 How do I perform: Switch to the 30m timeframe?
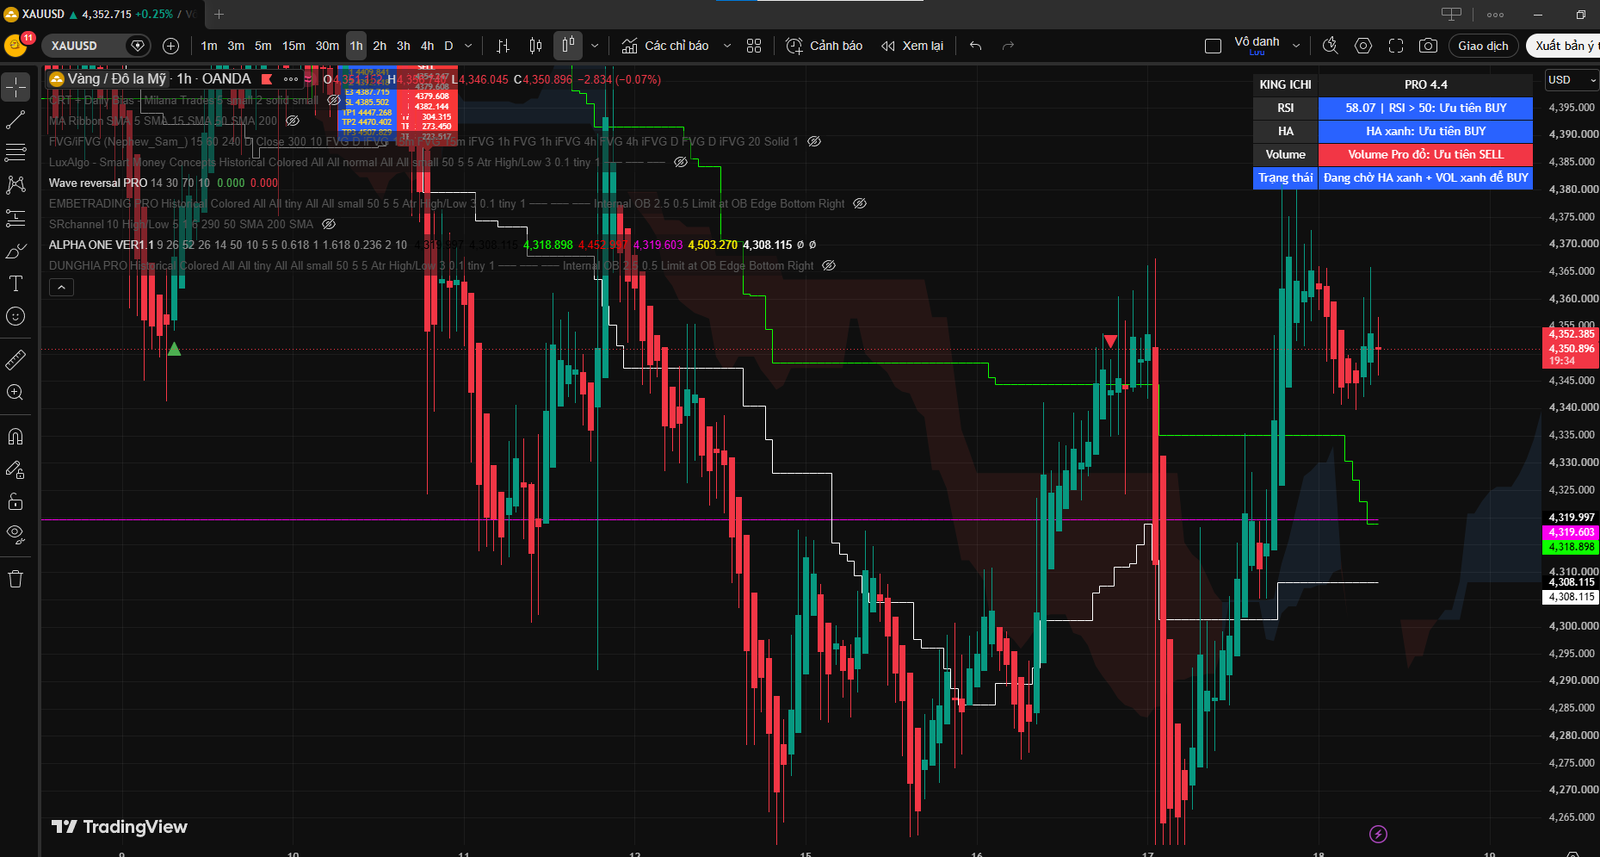point(327,46)
